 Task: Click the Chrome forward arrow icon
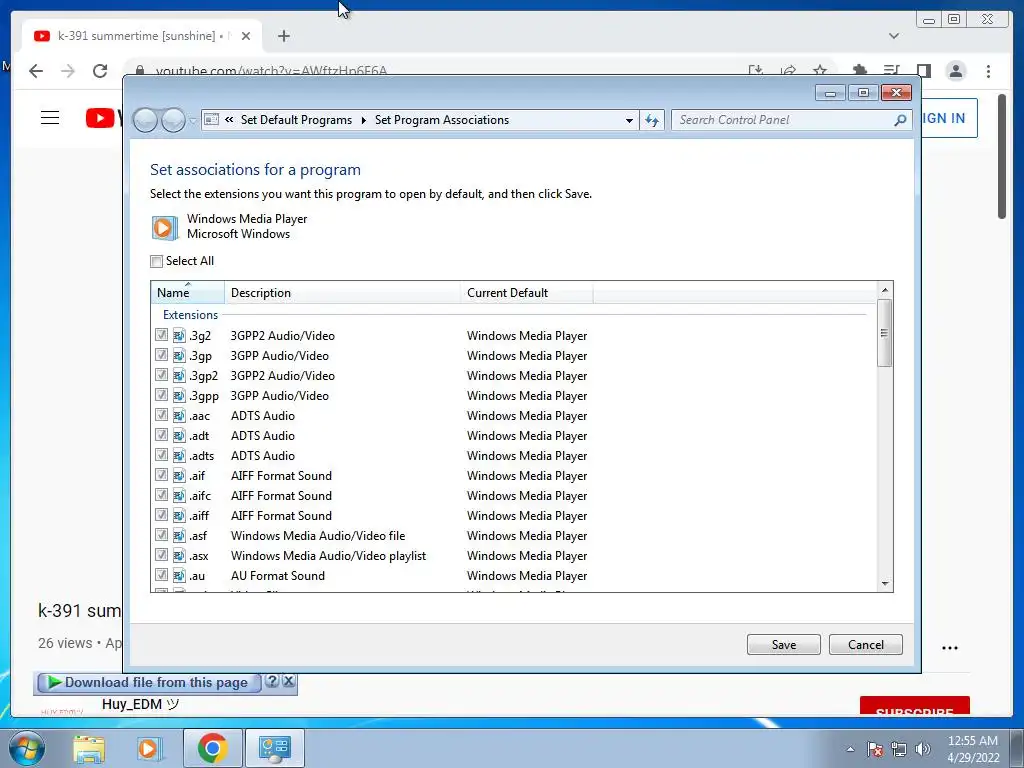68,71
